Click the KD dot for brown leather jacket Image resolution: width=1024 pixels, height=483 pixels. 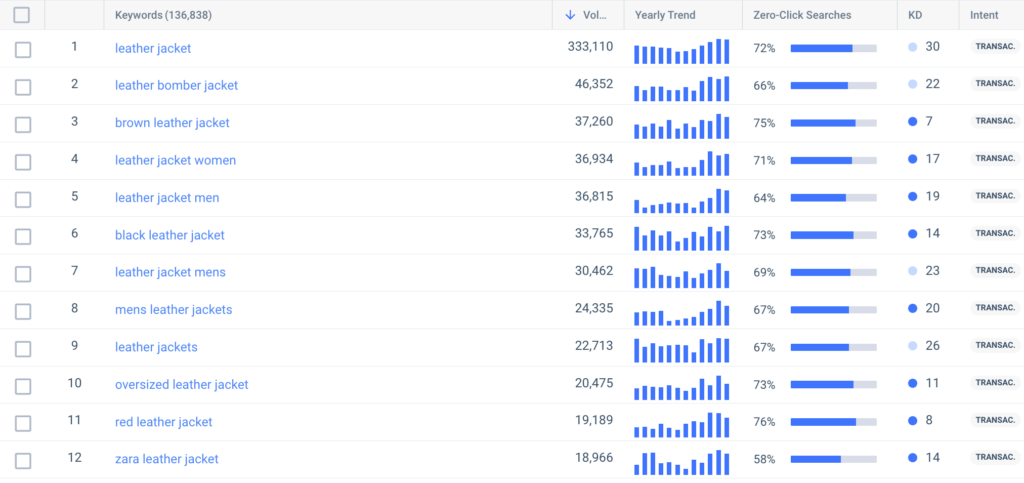[x=912, y=122]
